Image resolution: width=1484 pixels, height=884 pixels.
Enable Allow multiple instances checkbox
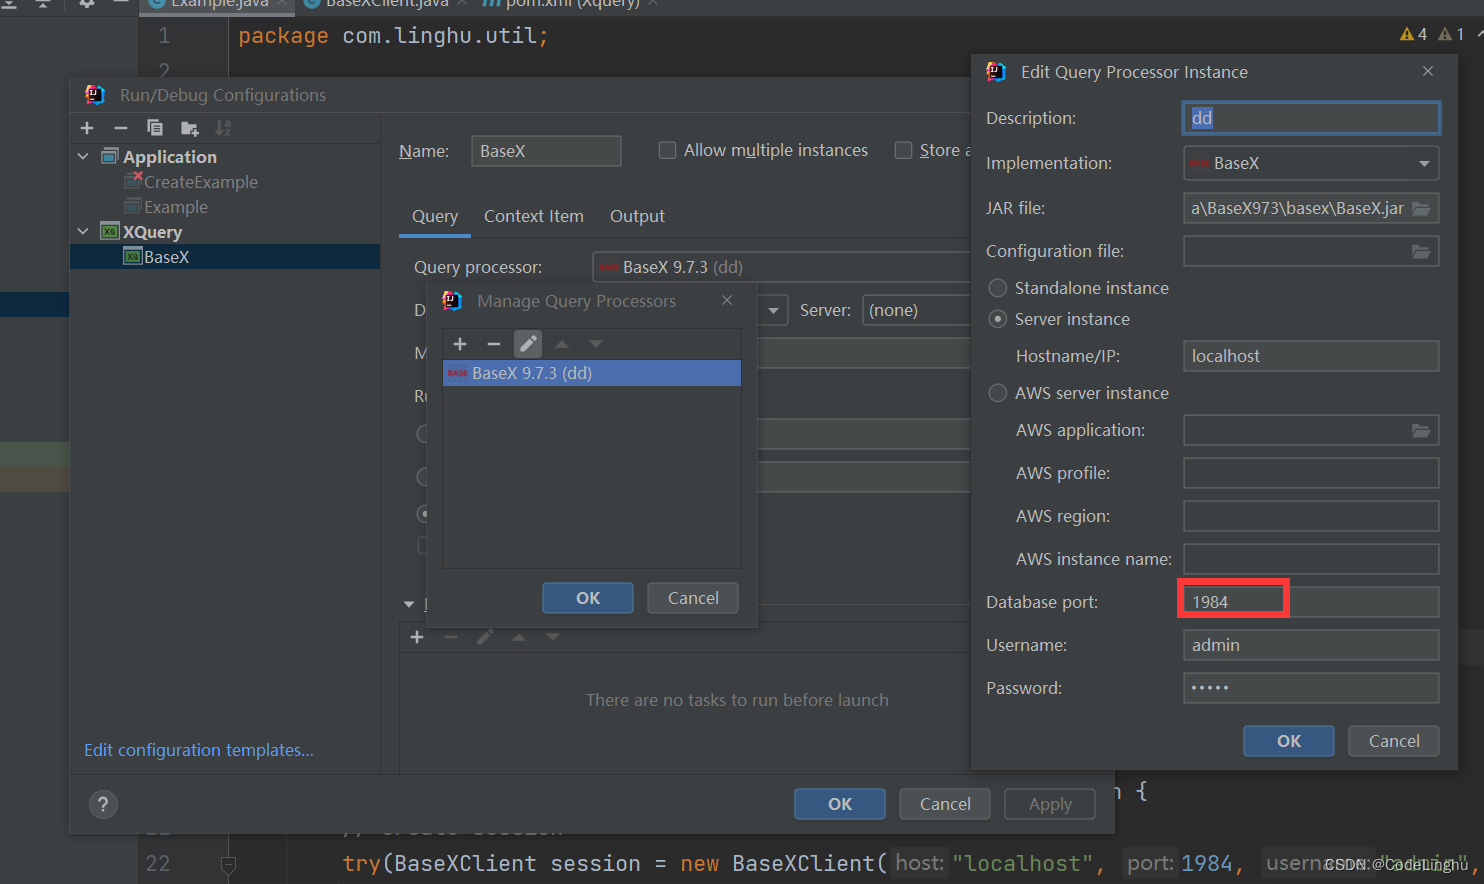point(667,150)
